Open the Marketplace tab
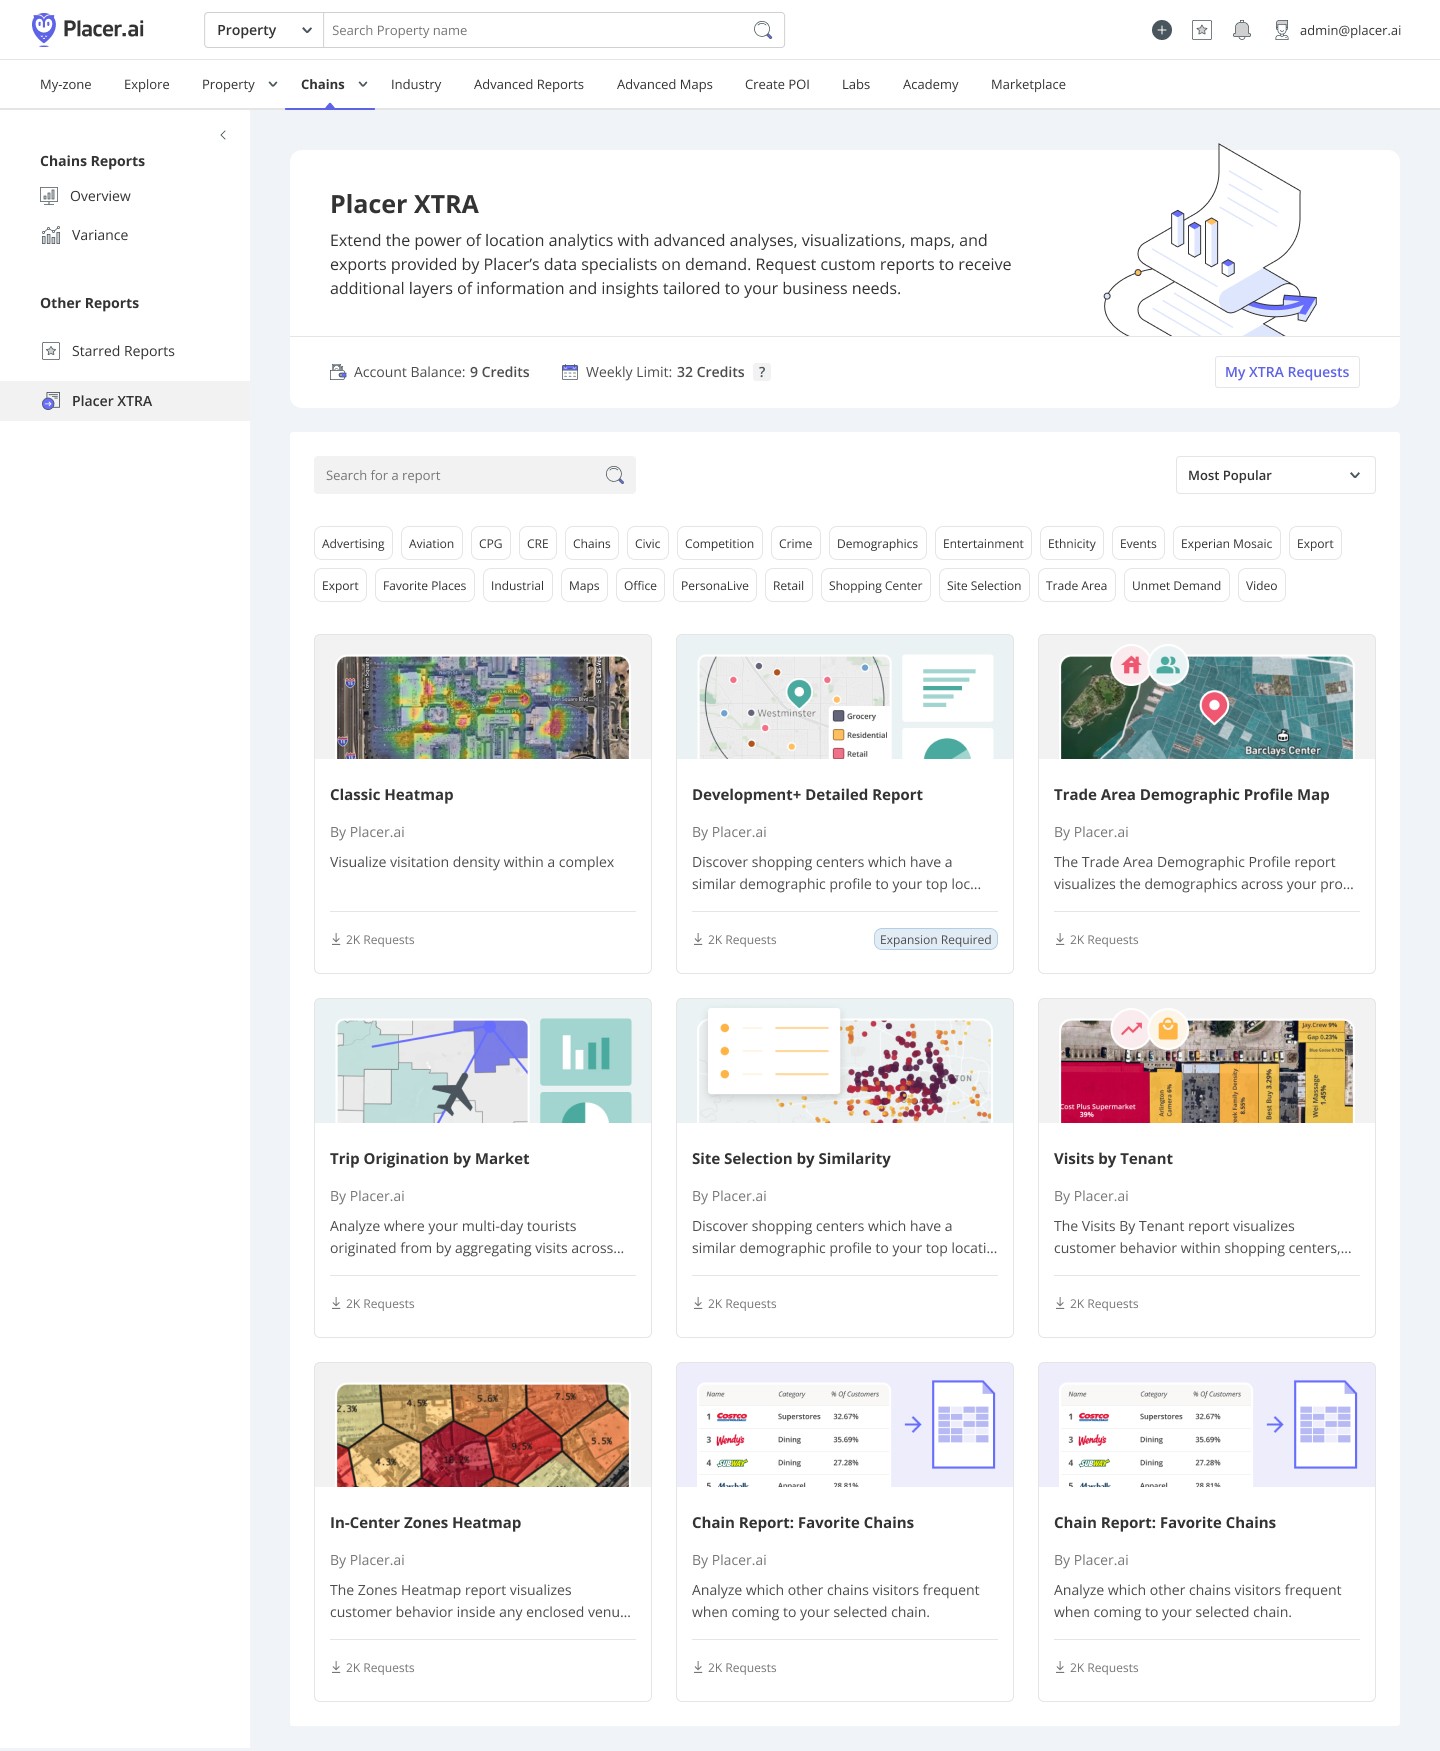1440x1751 pixels. (1028, 84)
